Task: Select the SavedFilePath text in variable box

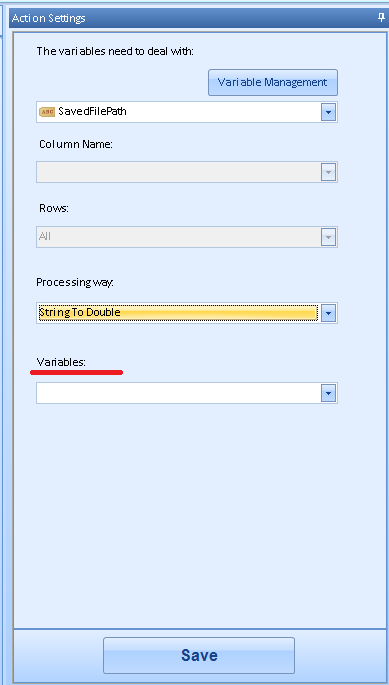Action: pos(92,111)
